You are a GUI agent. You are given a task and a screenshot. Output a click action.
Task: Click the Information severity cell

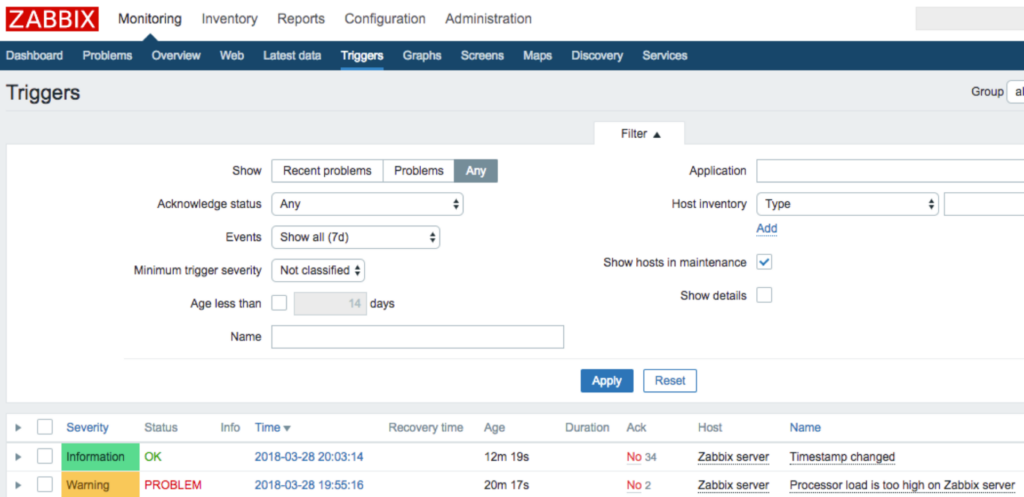pos(101,457)
